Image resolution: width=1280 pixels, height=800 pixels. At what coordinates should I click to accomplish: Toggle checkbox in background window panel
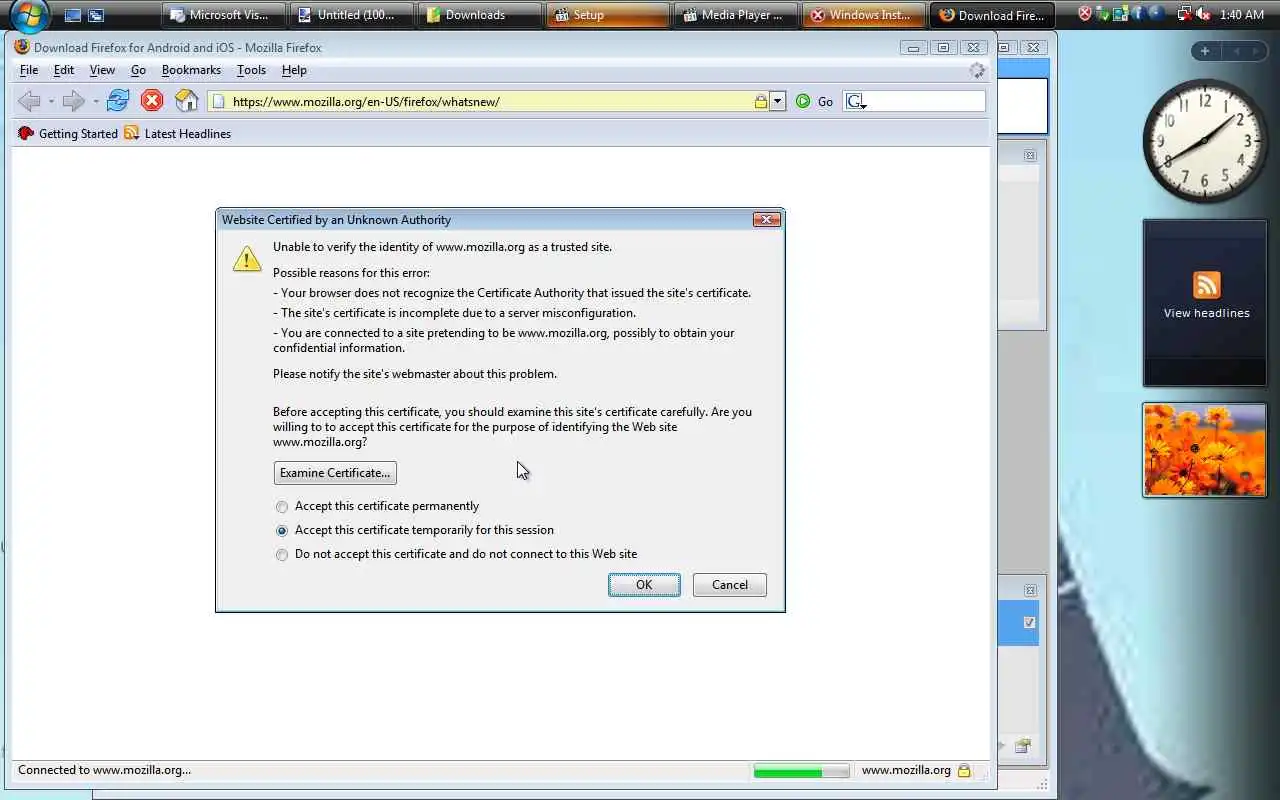[x=1029, y=622]
